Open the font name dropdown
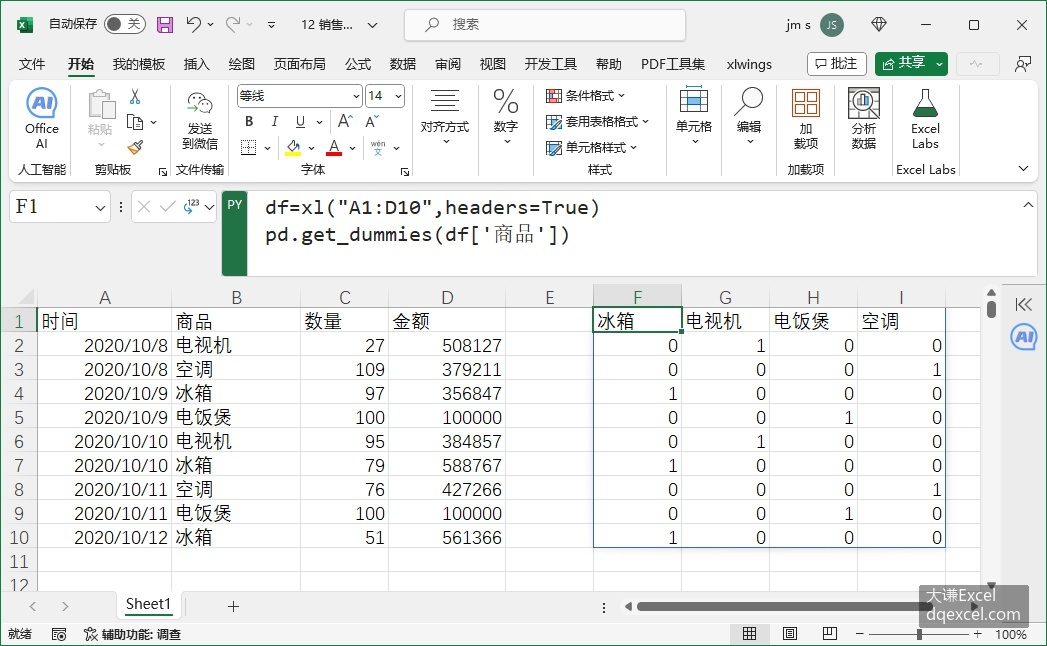This screenshot has height=646, width=1047. click(356, 96)
